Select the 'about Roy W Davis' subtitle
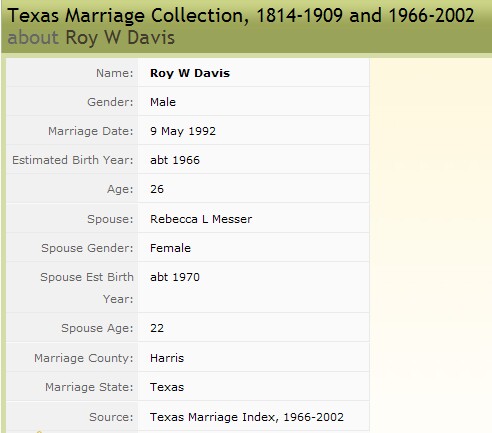The image size is (492, 433). [x=91, y=38]
